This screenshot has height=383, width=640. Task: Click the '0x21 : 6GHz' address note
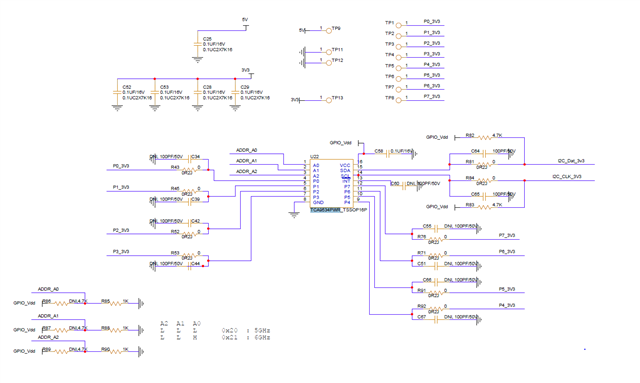246,338
